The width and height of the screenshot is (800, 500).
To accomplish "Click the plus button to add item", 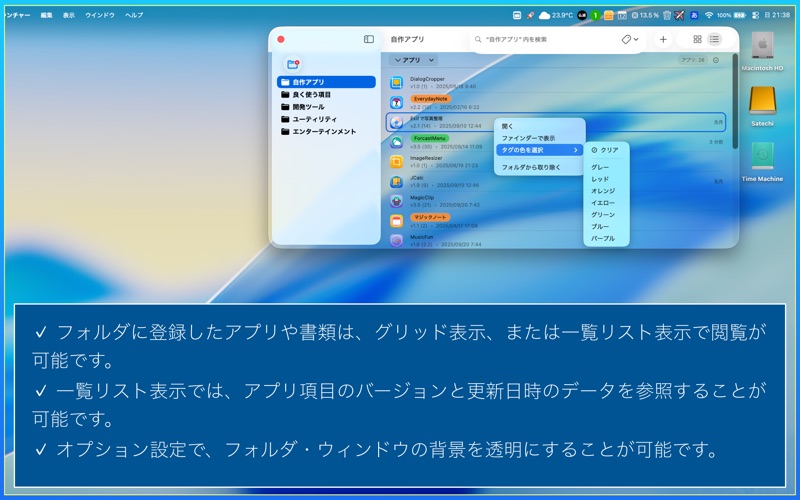I will (663, 39).
